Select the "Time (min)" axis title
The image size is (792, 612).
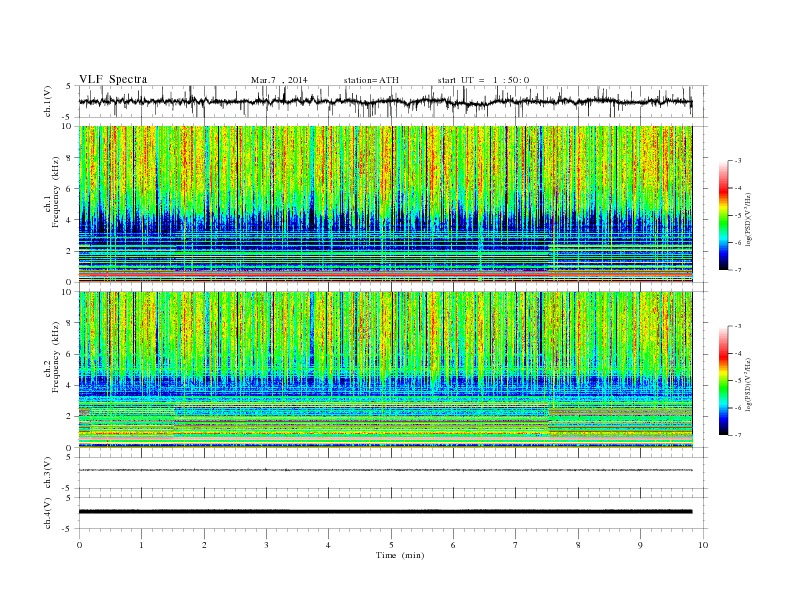(400, 555)
